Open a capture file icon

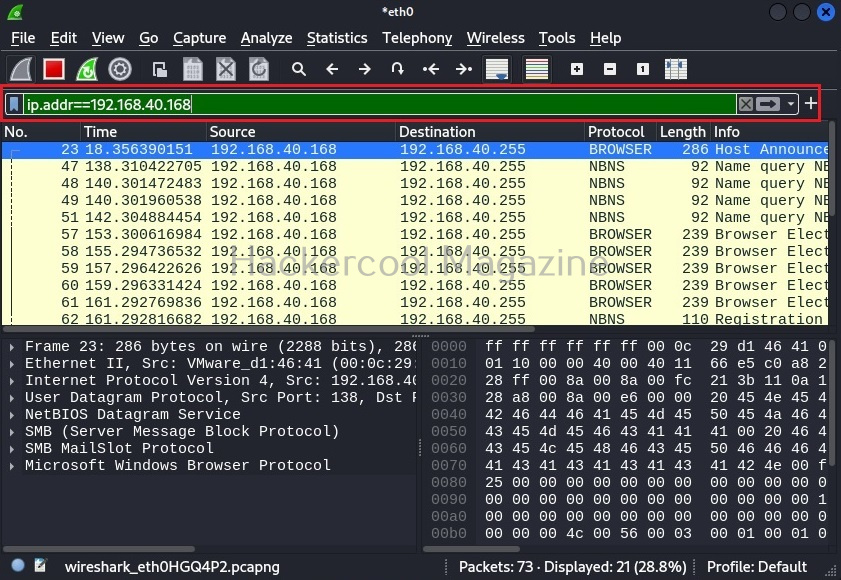pos(159,69)
